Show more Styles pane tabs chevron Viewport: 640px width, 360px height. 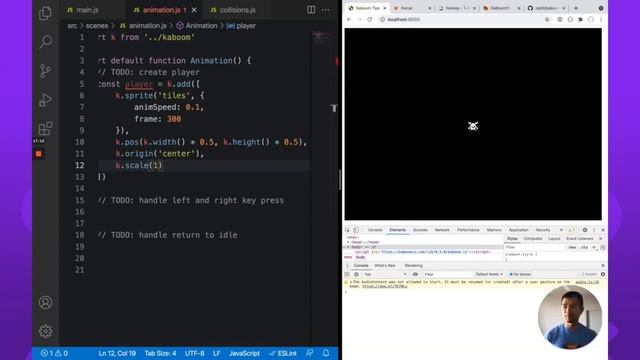tap(600, 239)
